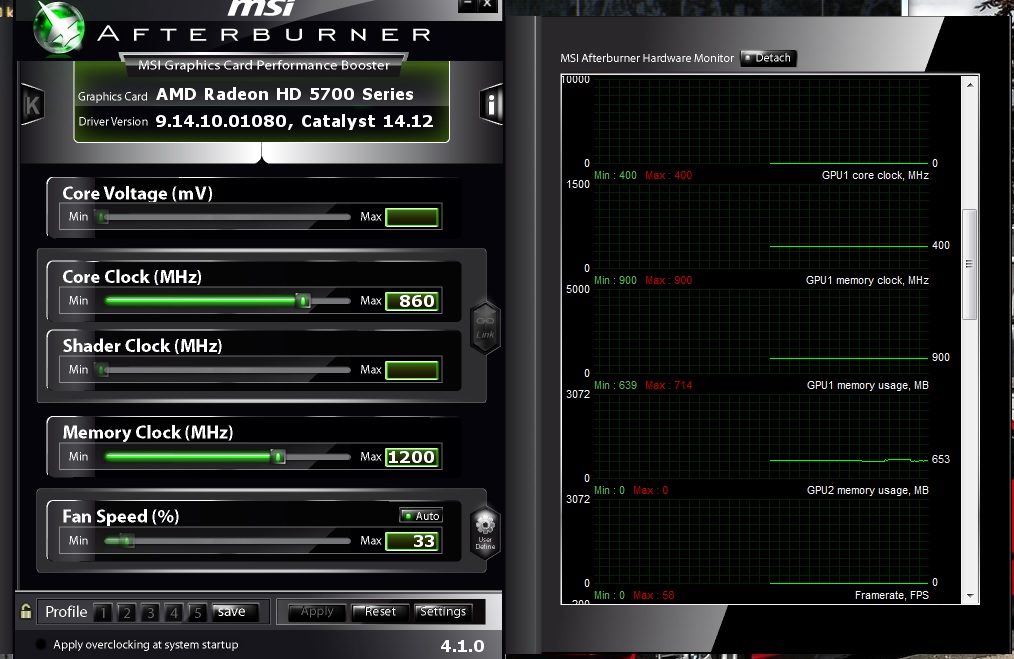Click the Fan Speed (%) heading
The width and height of the screenshot is (1014, 659).
coord(120,516)
